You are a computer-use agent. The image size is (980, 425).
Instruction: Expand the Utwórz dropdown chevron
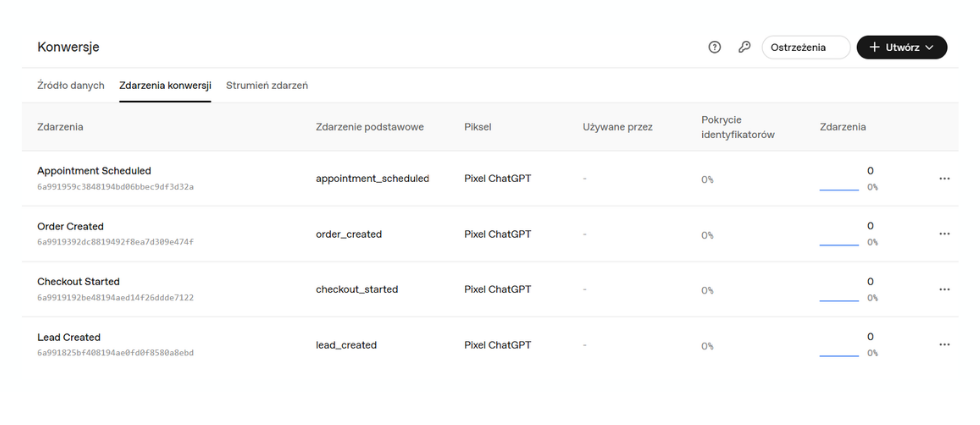(929, 48)
